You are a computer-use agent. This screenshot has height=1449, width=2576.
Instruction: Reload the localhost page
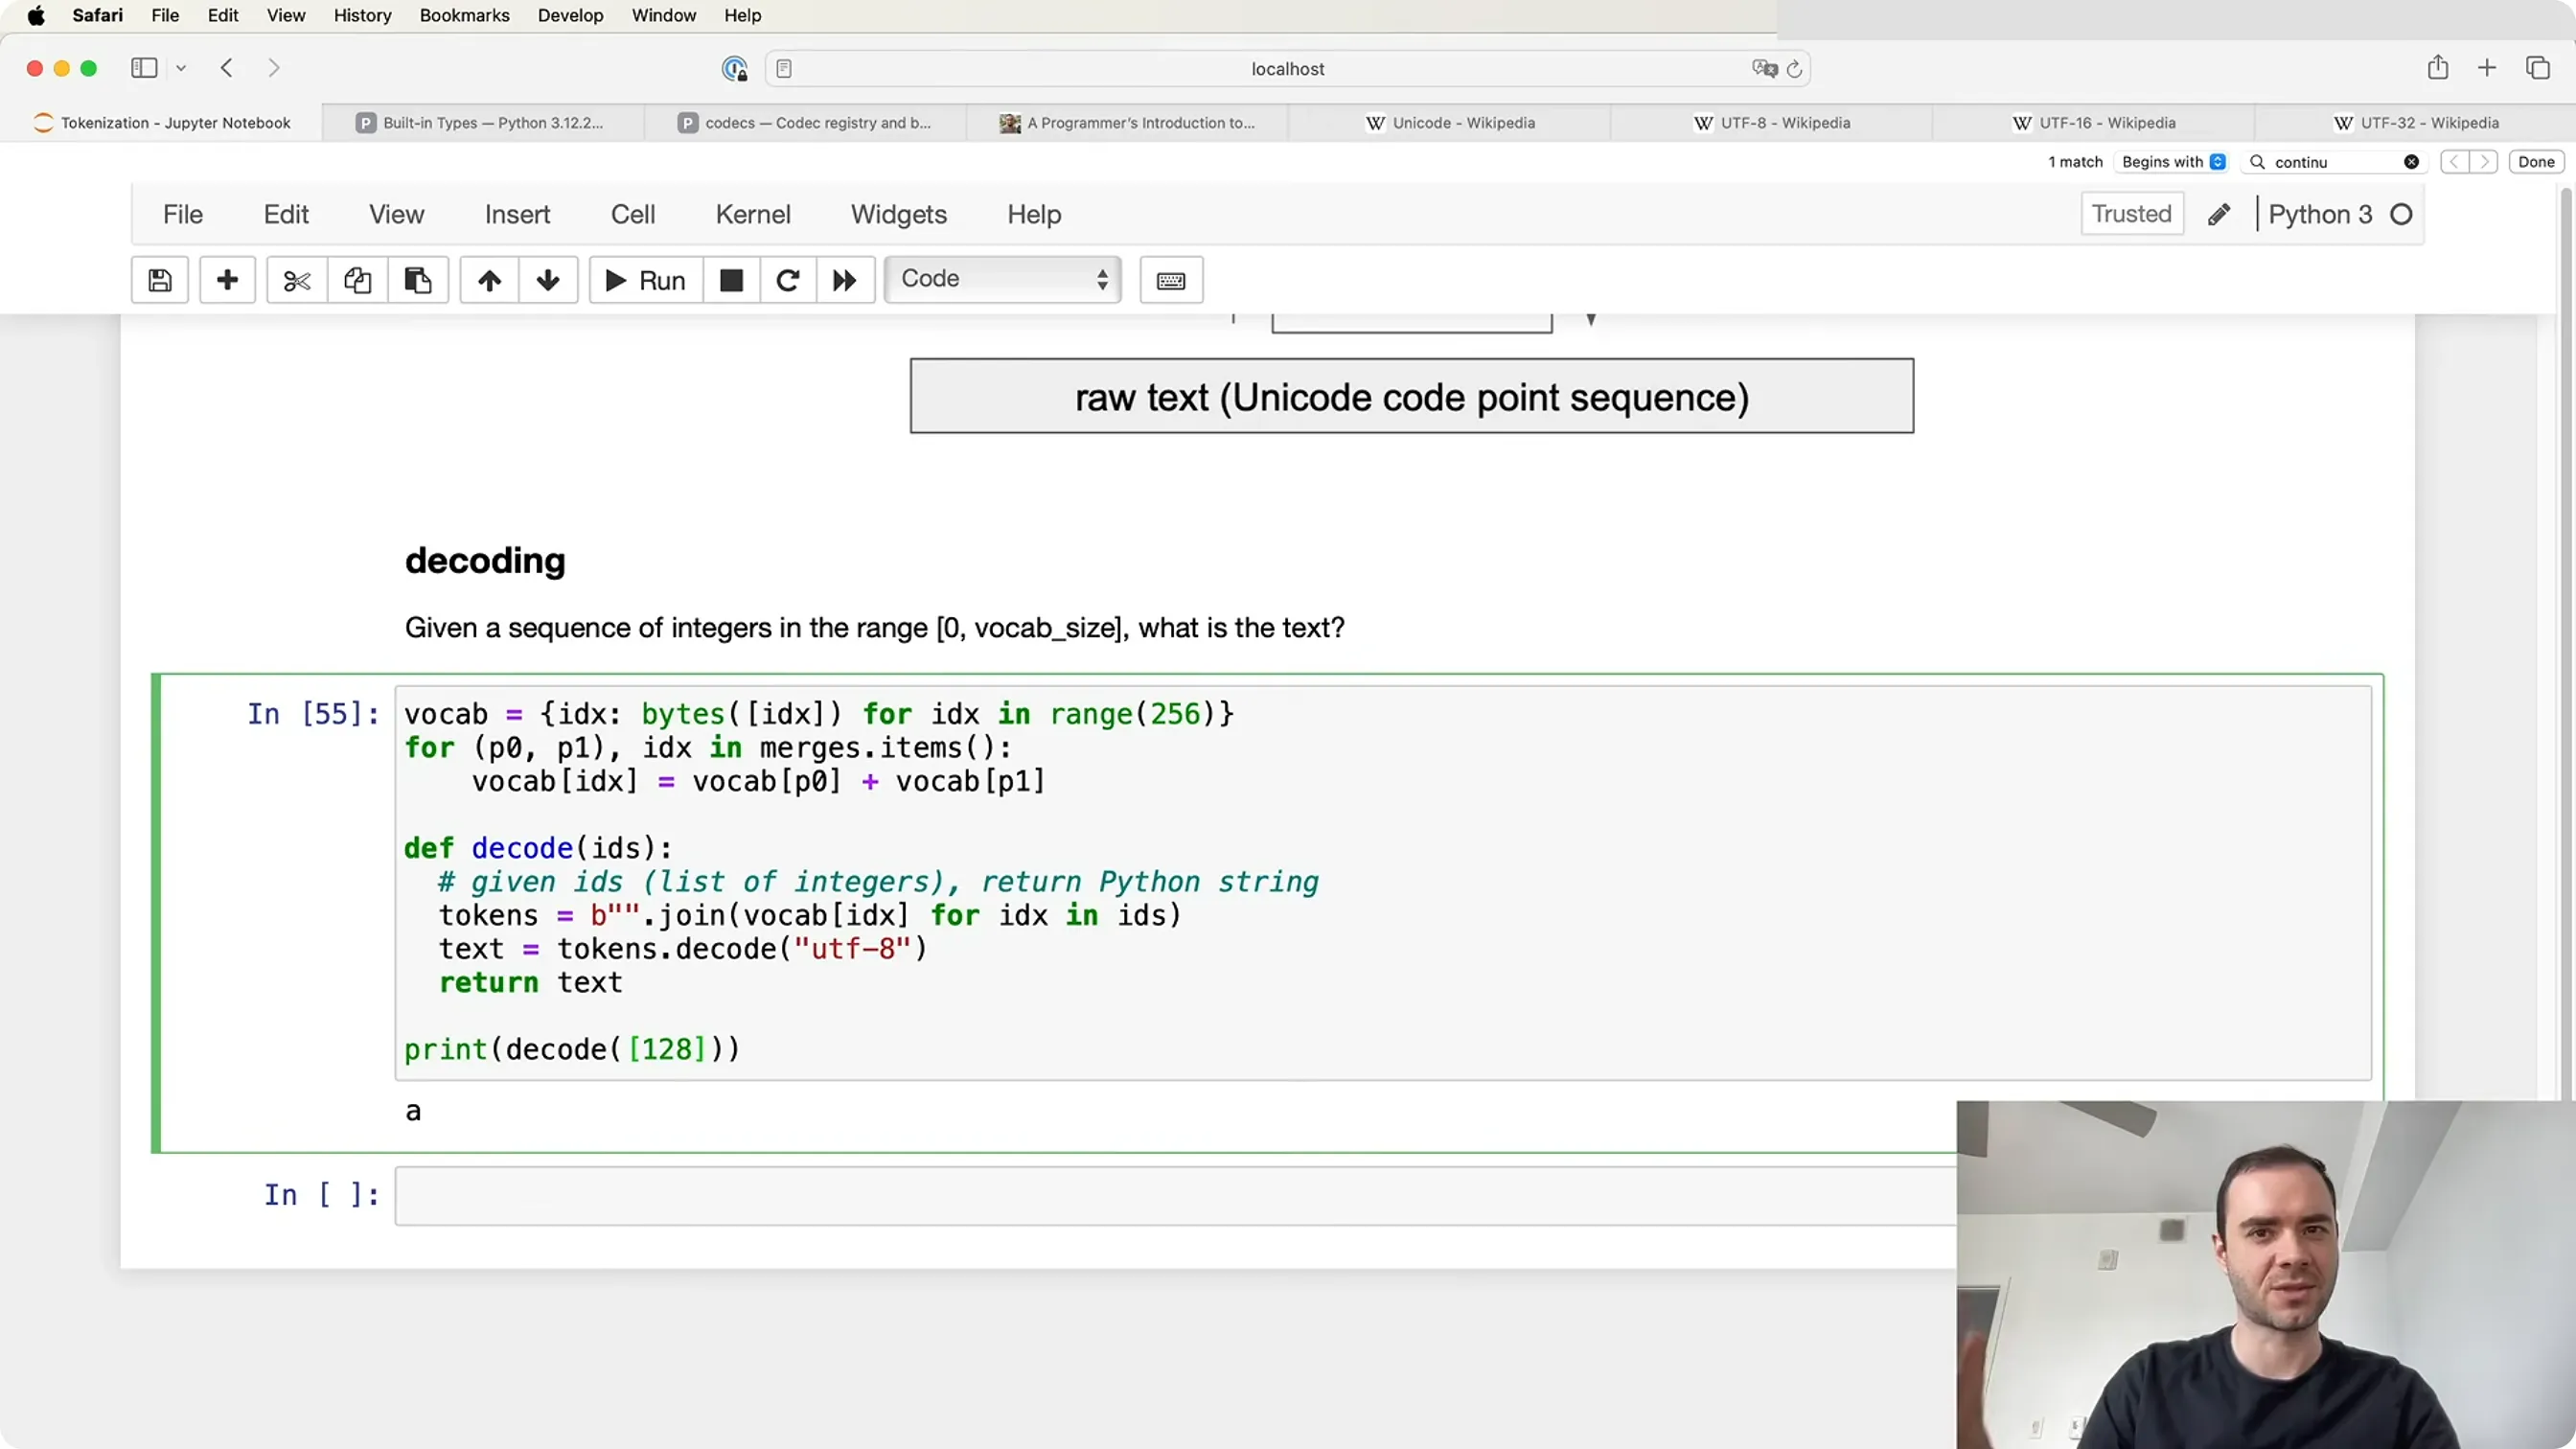coord(1794,69)
